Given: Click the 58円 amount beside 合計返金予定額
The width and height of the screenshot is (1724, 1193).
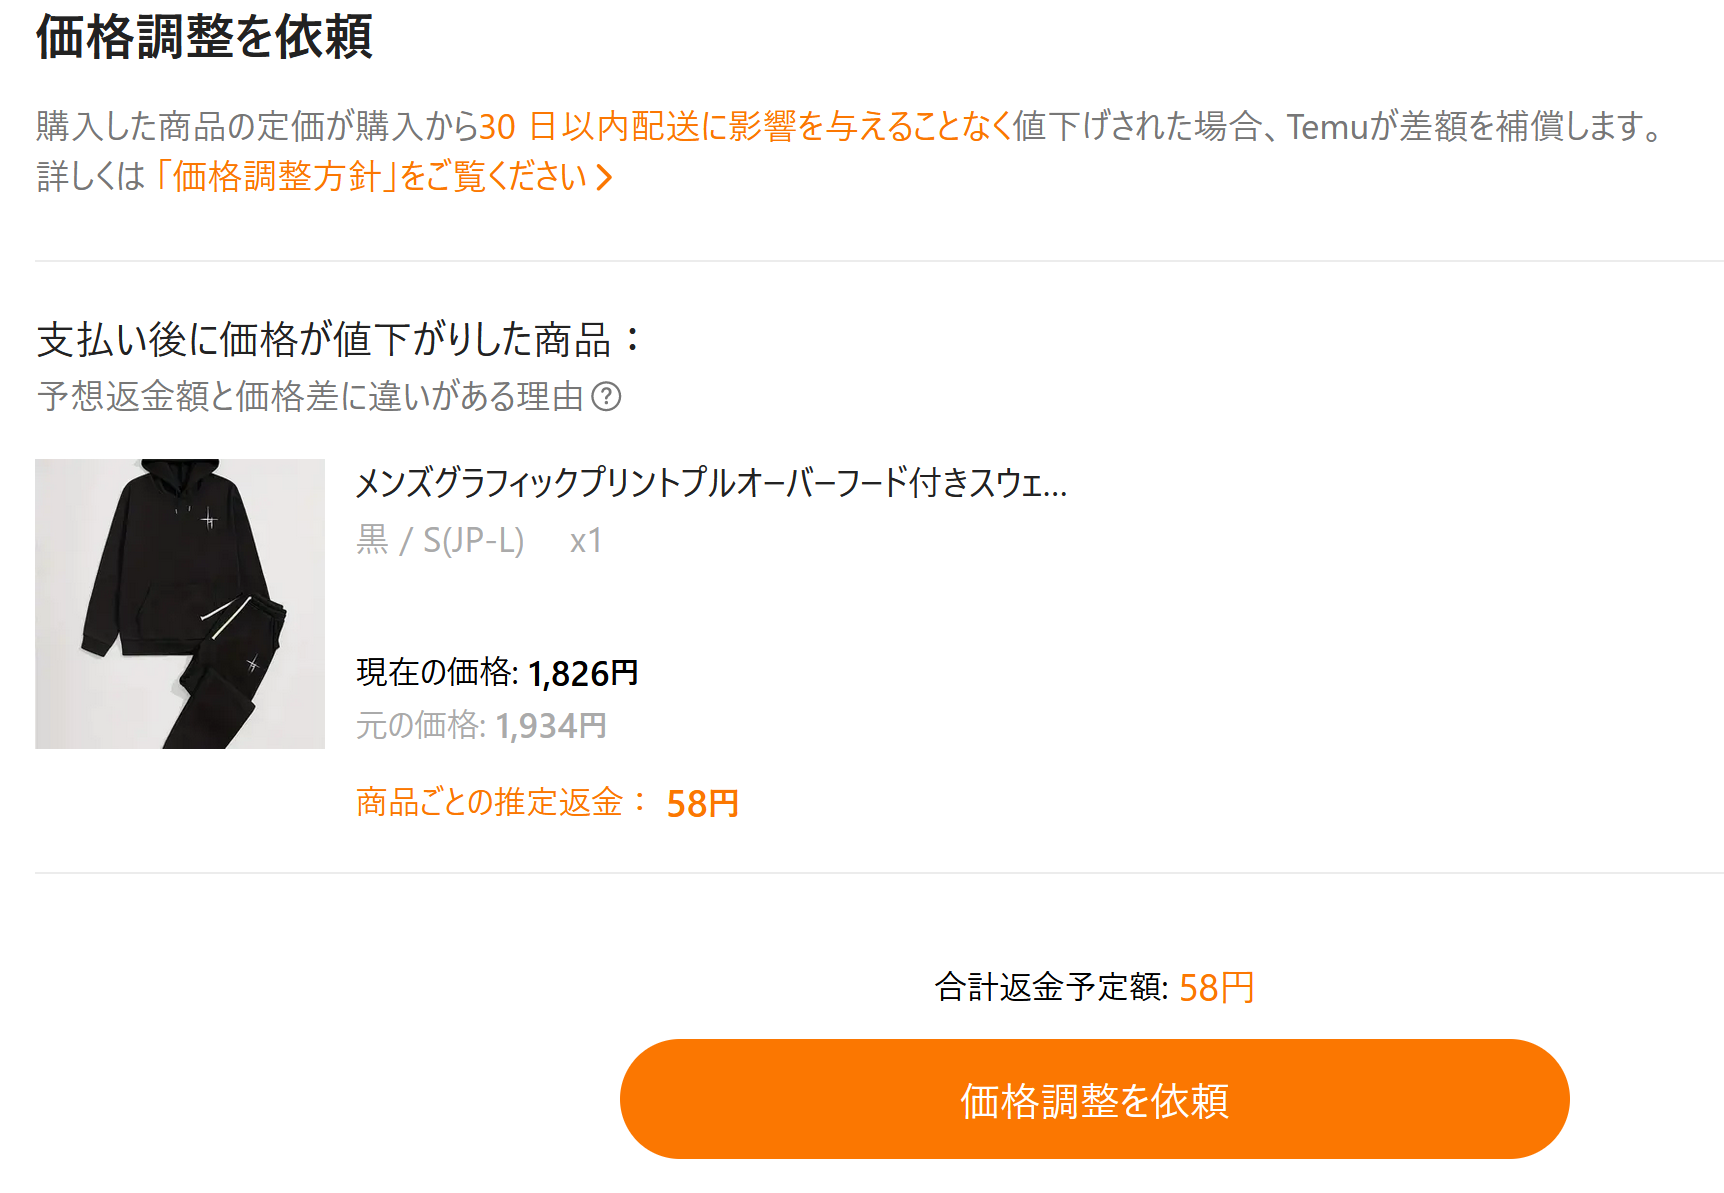Looking at the screenshot, I should [1216, 987].
